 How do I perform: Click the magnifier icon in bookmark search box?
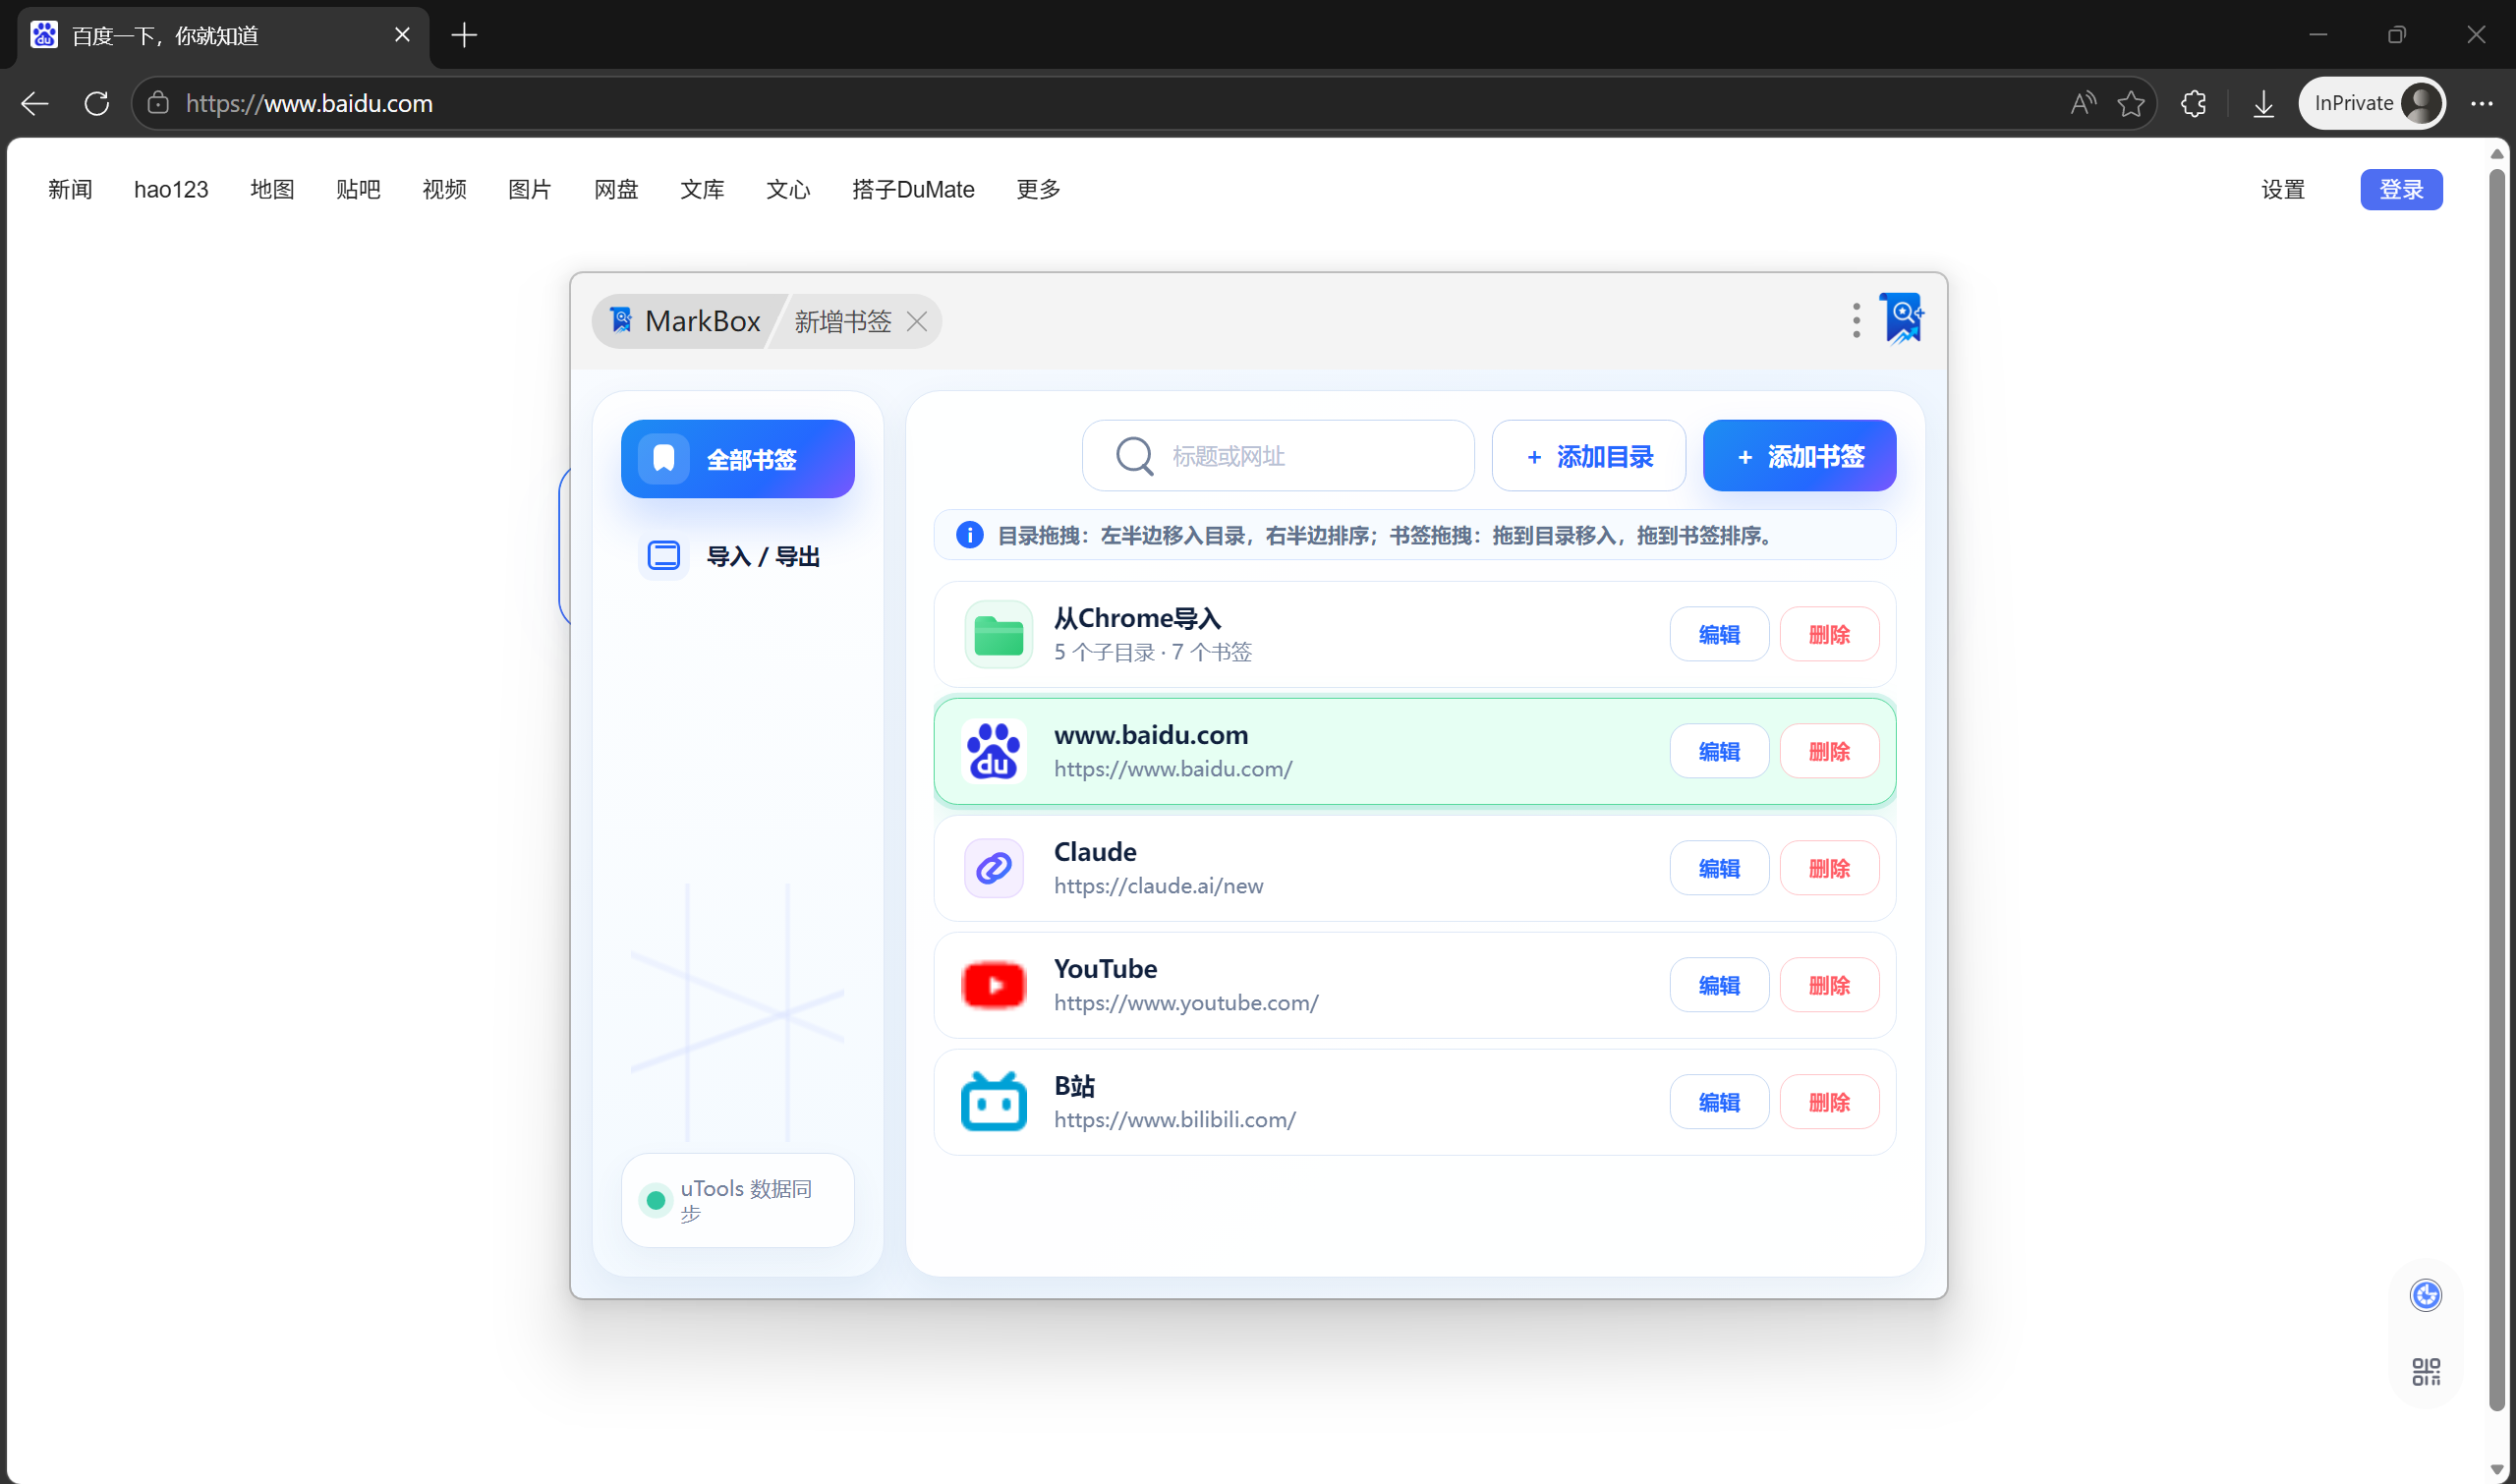pyautogui.click(x=1134, y=456)
